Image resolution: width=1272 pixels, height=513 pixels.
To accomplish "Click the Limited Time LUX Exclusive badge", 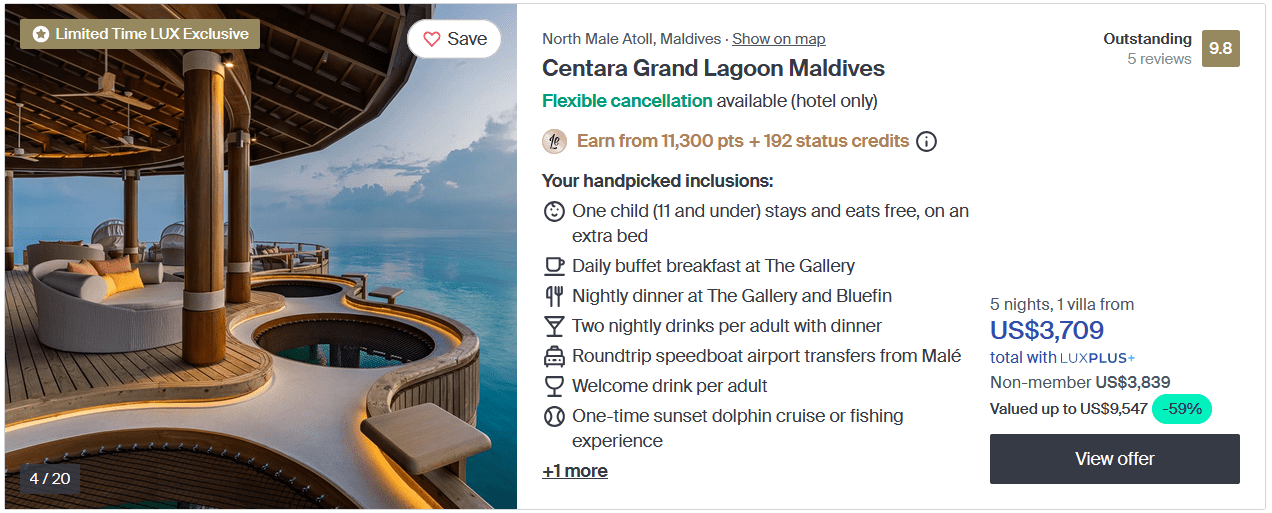I will 140,34.
